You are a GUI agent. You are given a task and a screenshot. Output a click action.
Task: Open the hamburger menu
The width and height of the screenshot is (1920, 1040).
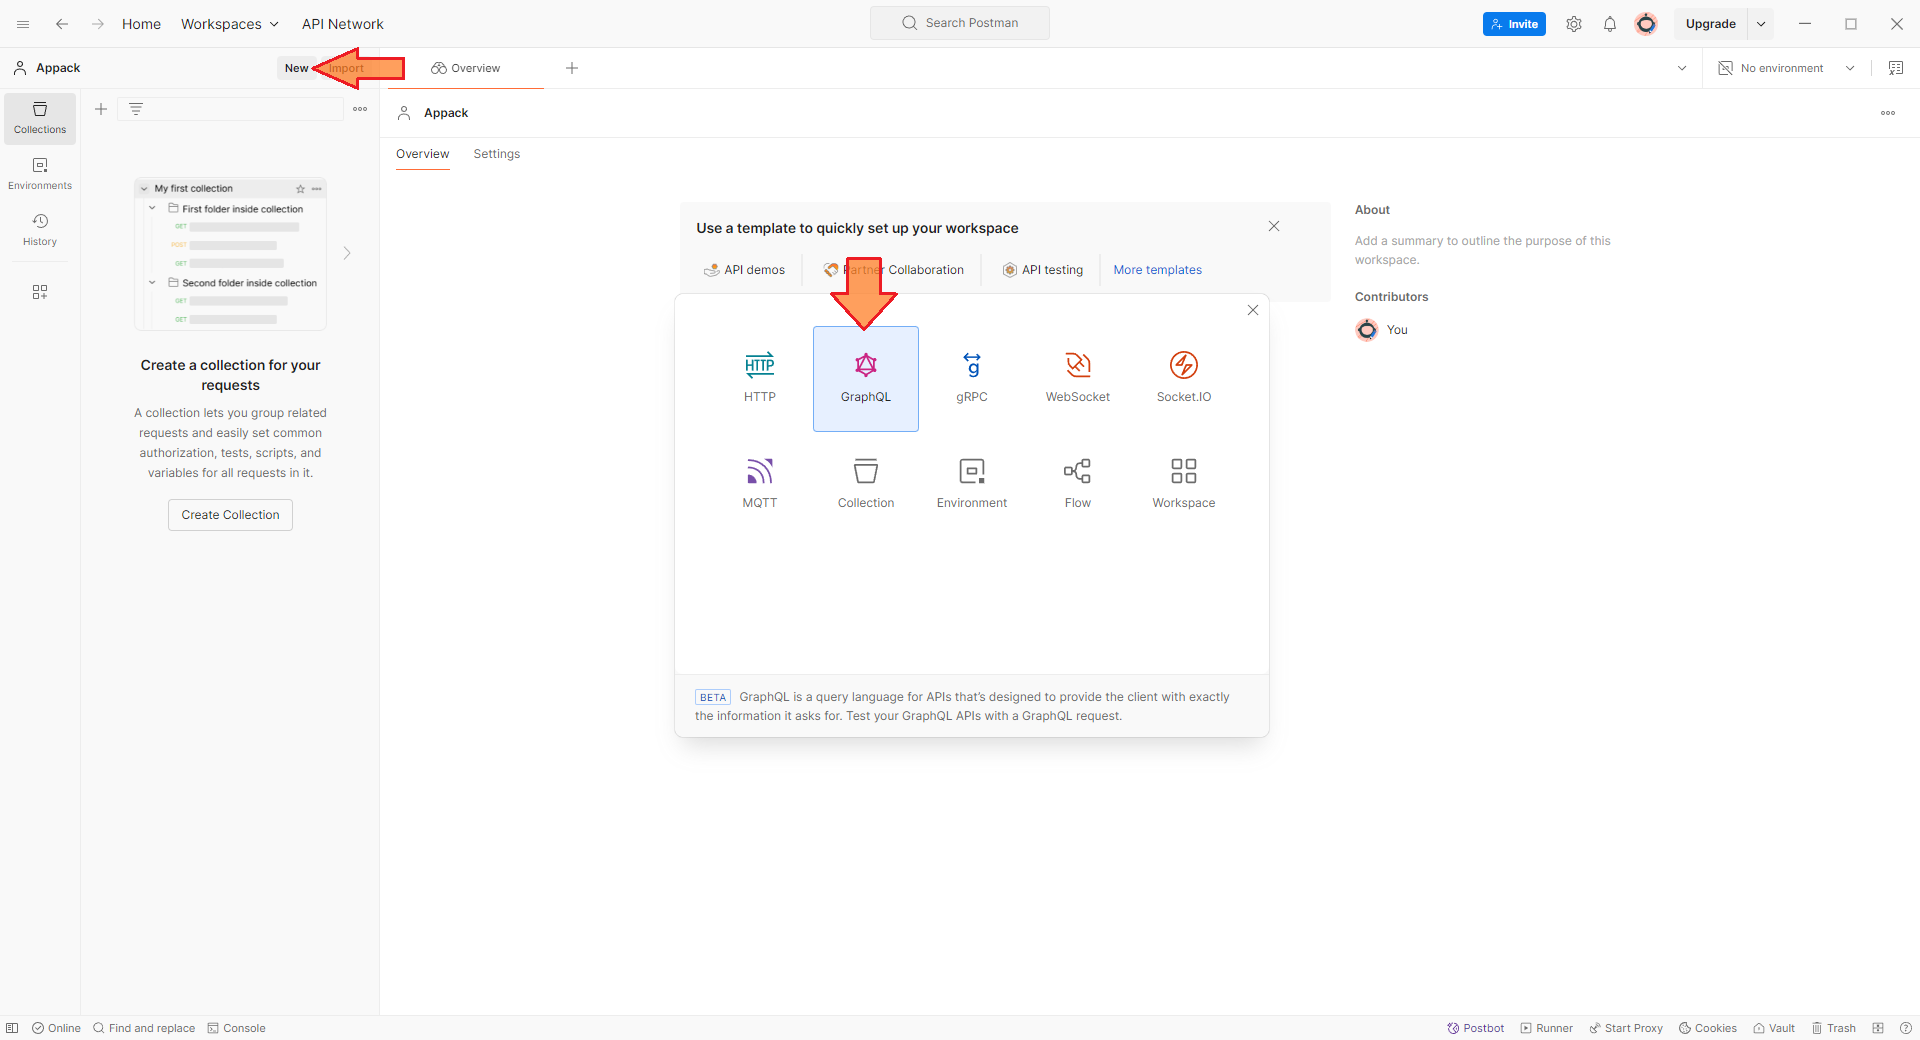[23, 24]
